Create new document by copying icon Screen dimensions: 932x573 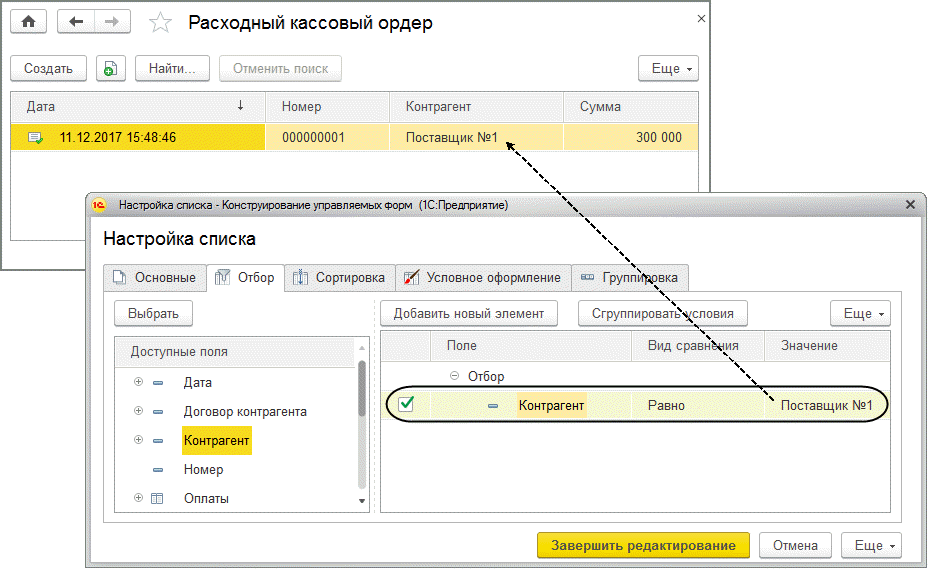111,68
